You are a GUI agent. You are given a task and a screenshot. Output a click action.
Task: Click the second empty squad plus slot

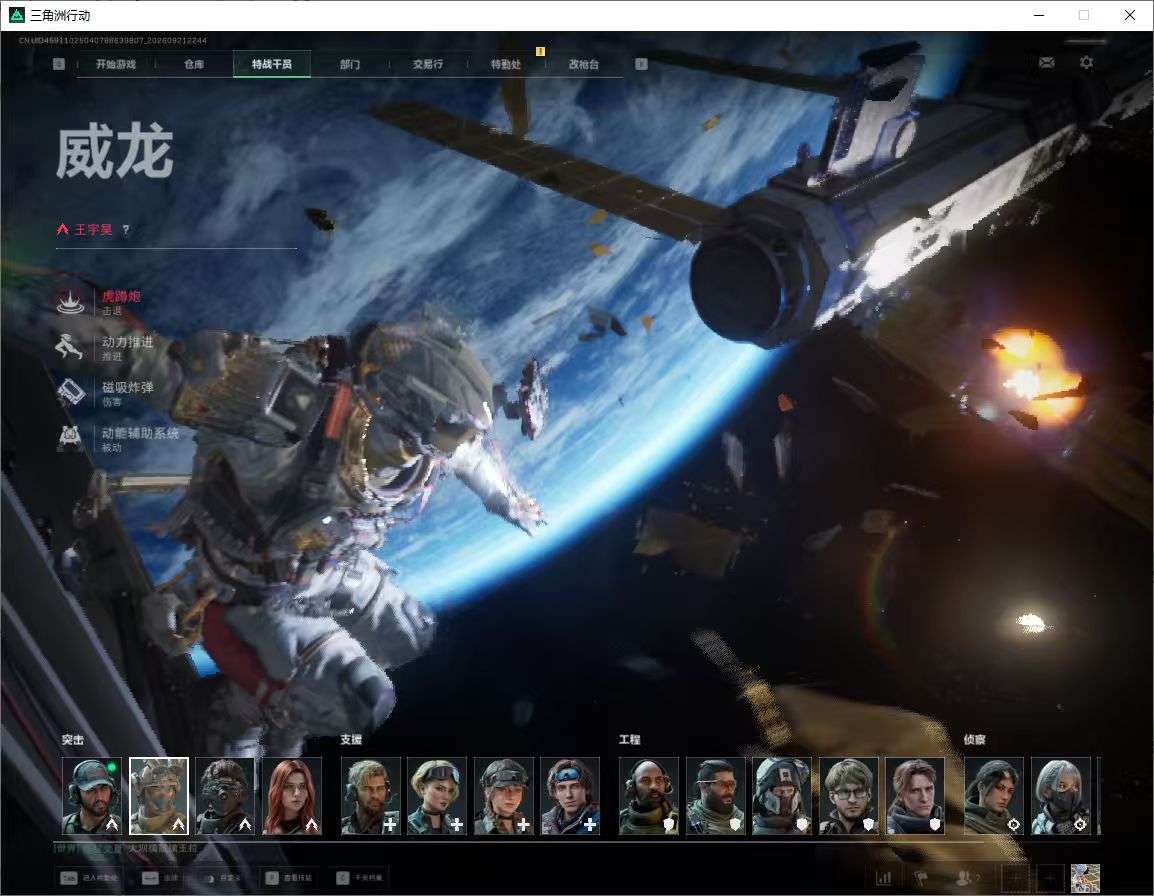1050,878
